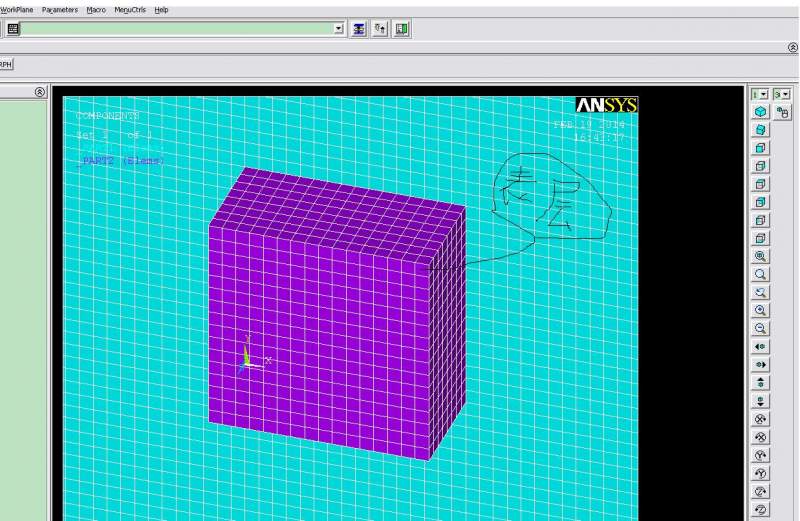Rotate about X, arrow-on-right icon
Image resolution: width=800 pixels, height=521 pixels.
tap(760, 419)
